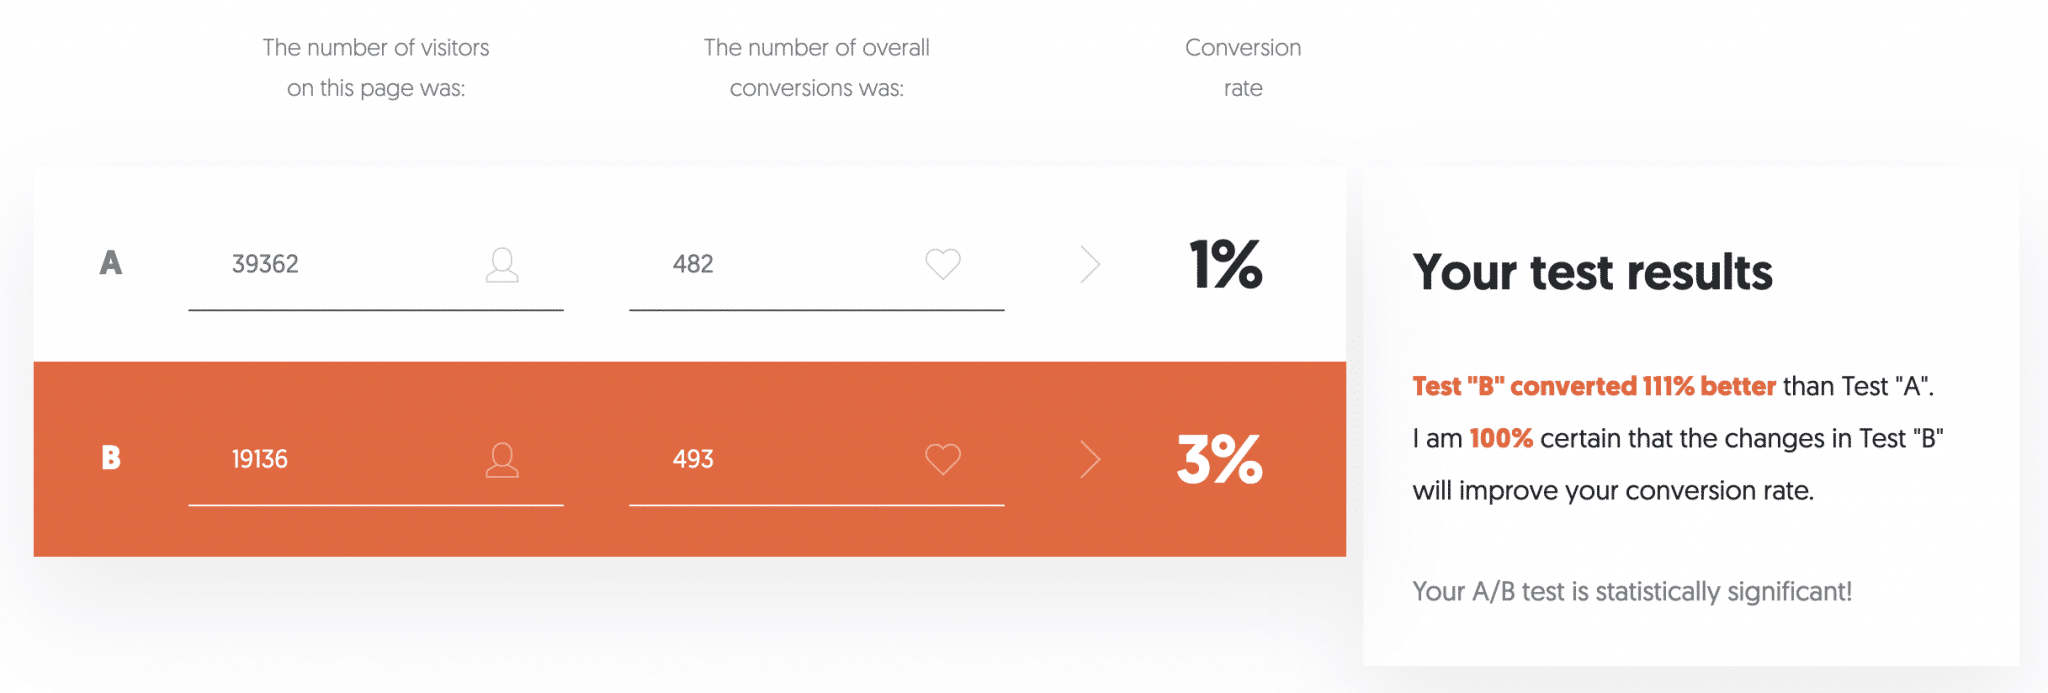Click the 'number of overall conversions' header
The height and width of the screenshot is (693, 2048).
(x=817, y=67)
